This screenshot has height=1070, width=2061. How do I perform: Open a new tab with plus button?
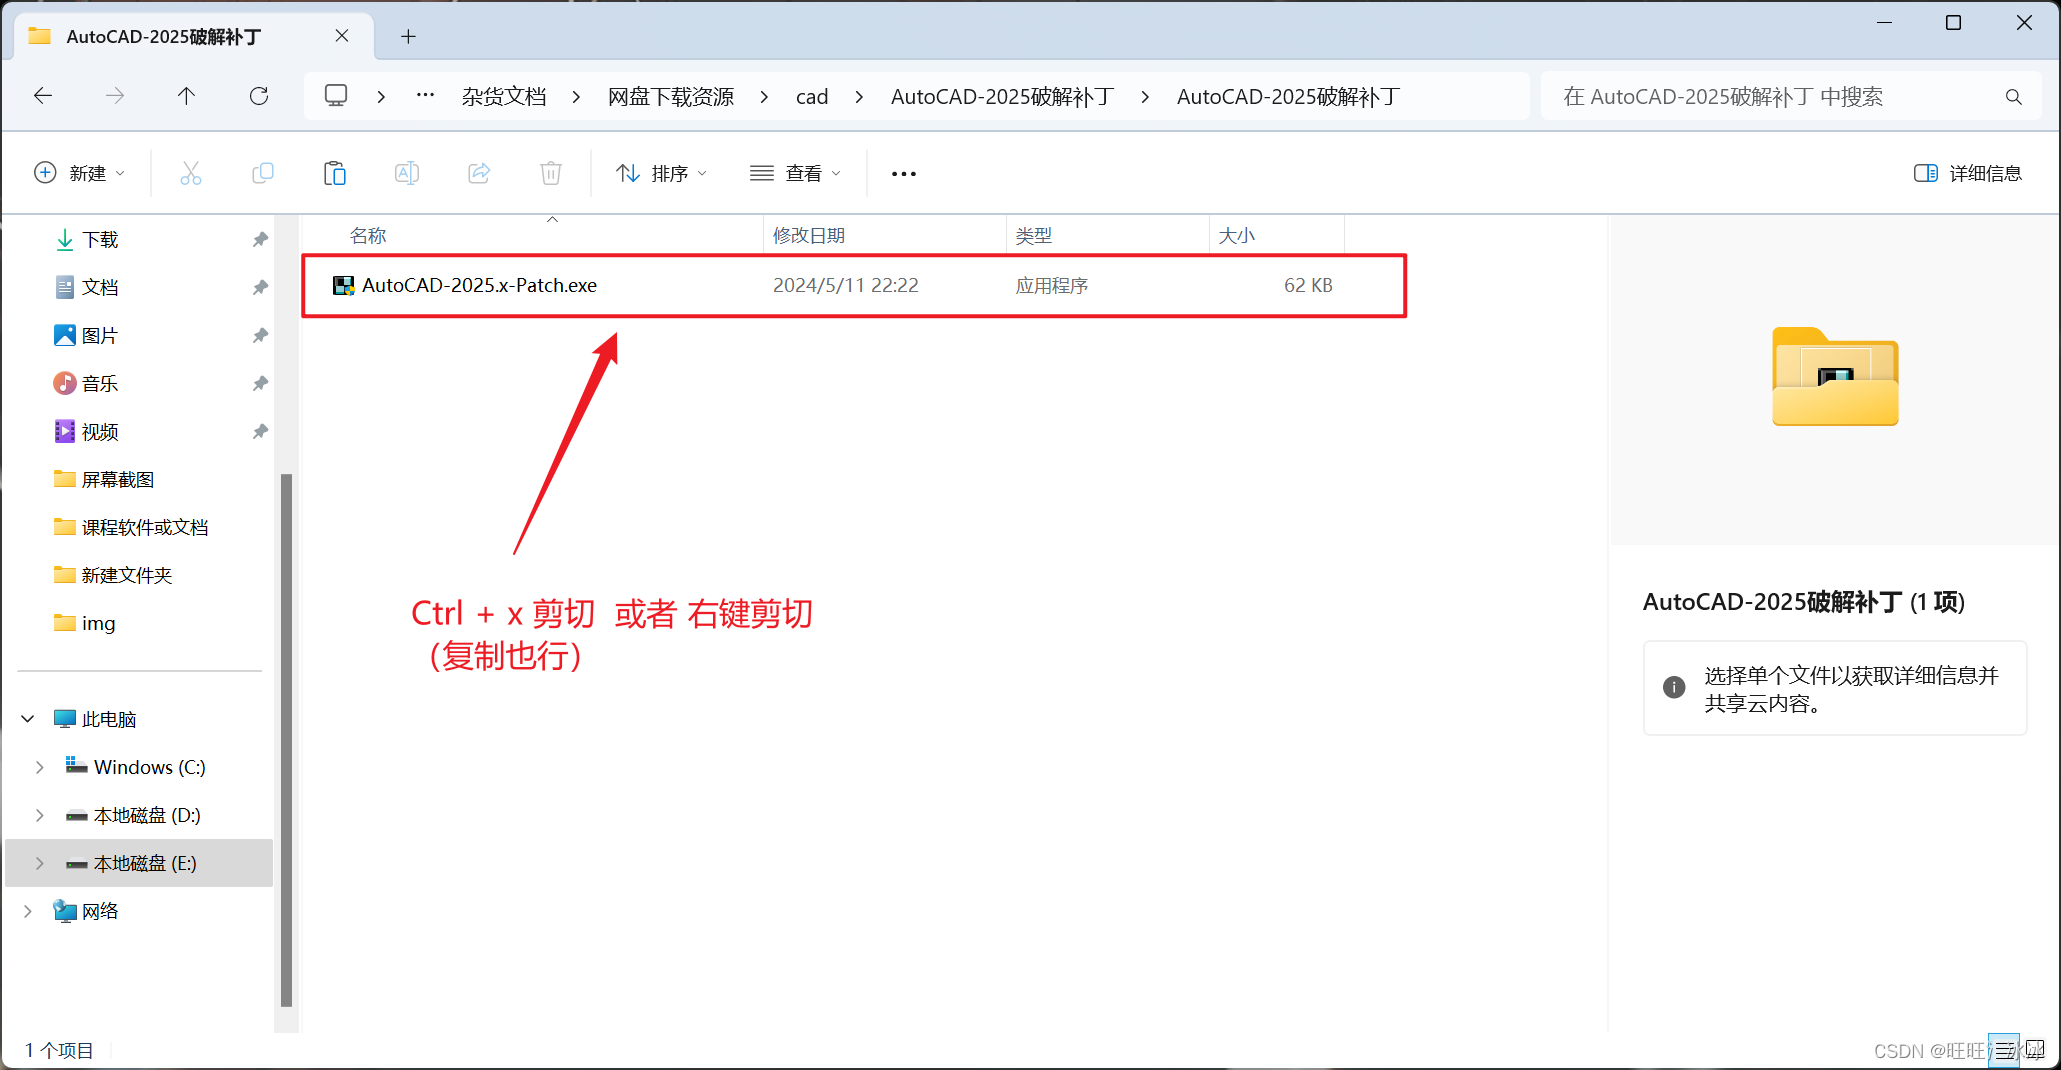[x=408, y=36]
